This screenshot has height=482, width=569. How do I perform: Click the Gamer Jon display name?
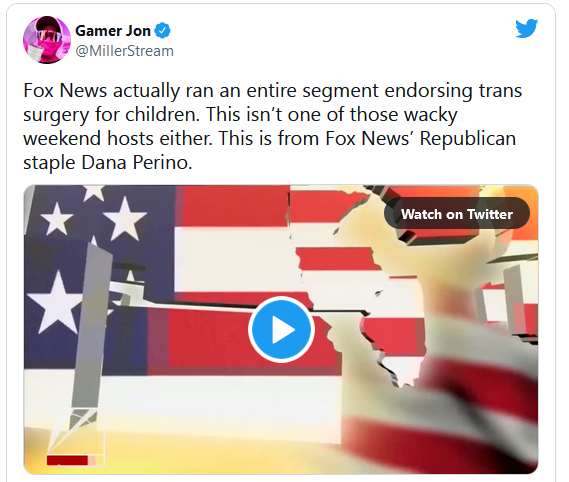(113, 30)
